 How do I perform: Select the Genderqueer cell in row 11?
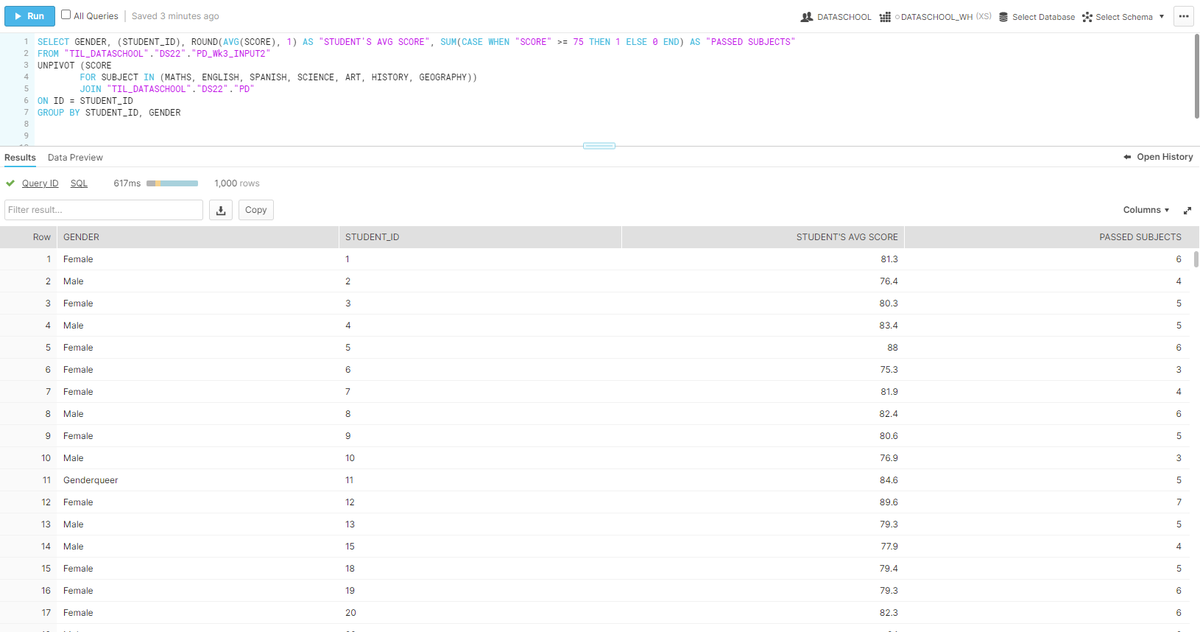click(x=198, y=480)
